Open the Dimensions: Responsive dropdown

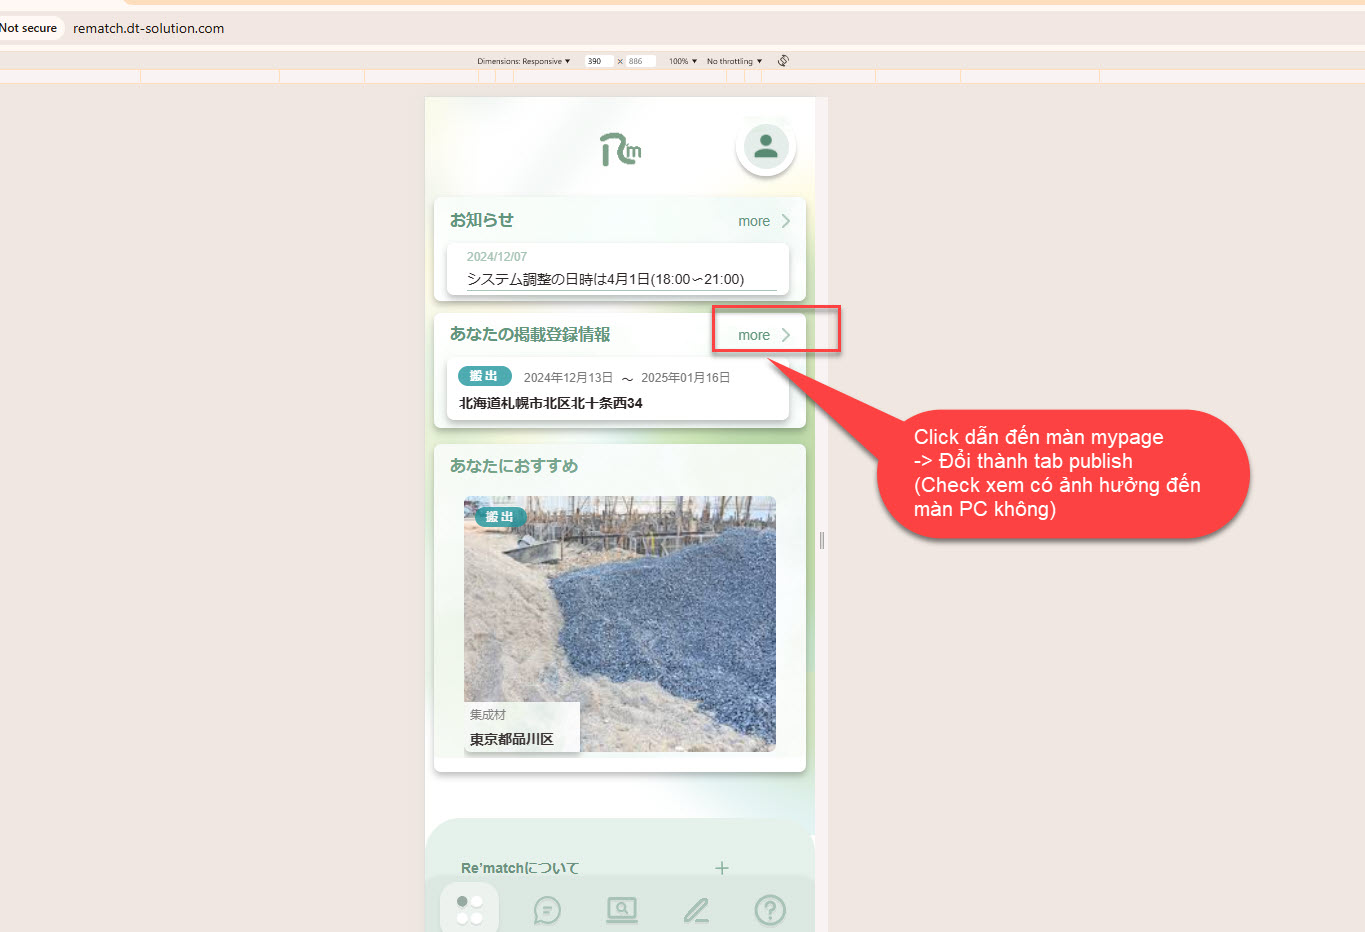(x=523, y=61)
